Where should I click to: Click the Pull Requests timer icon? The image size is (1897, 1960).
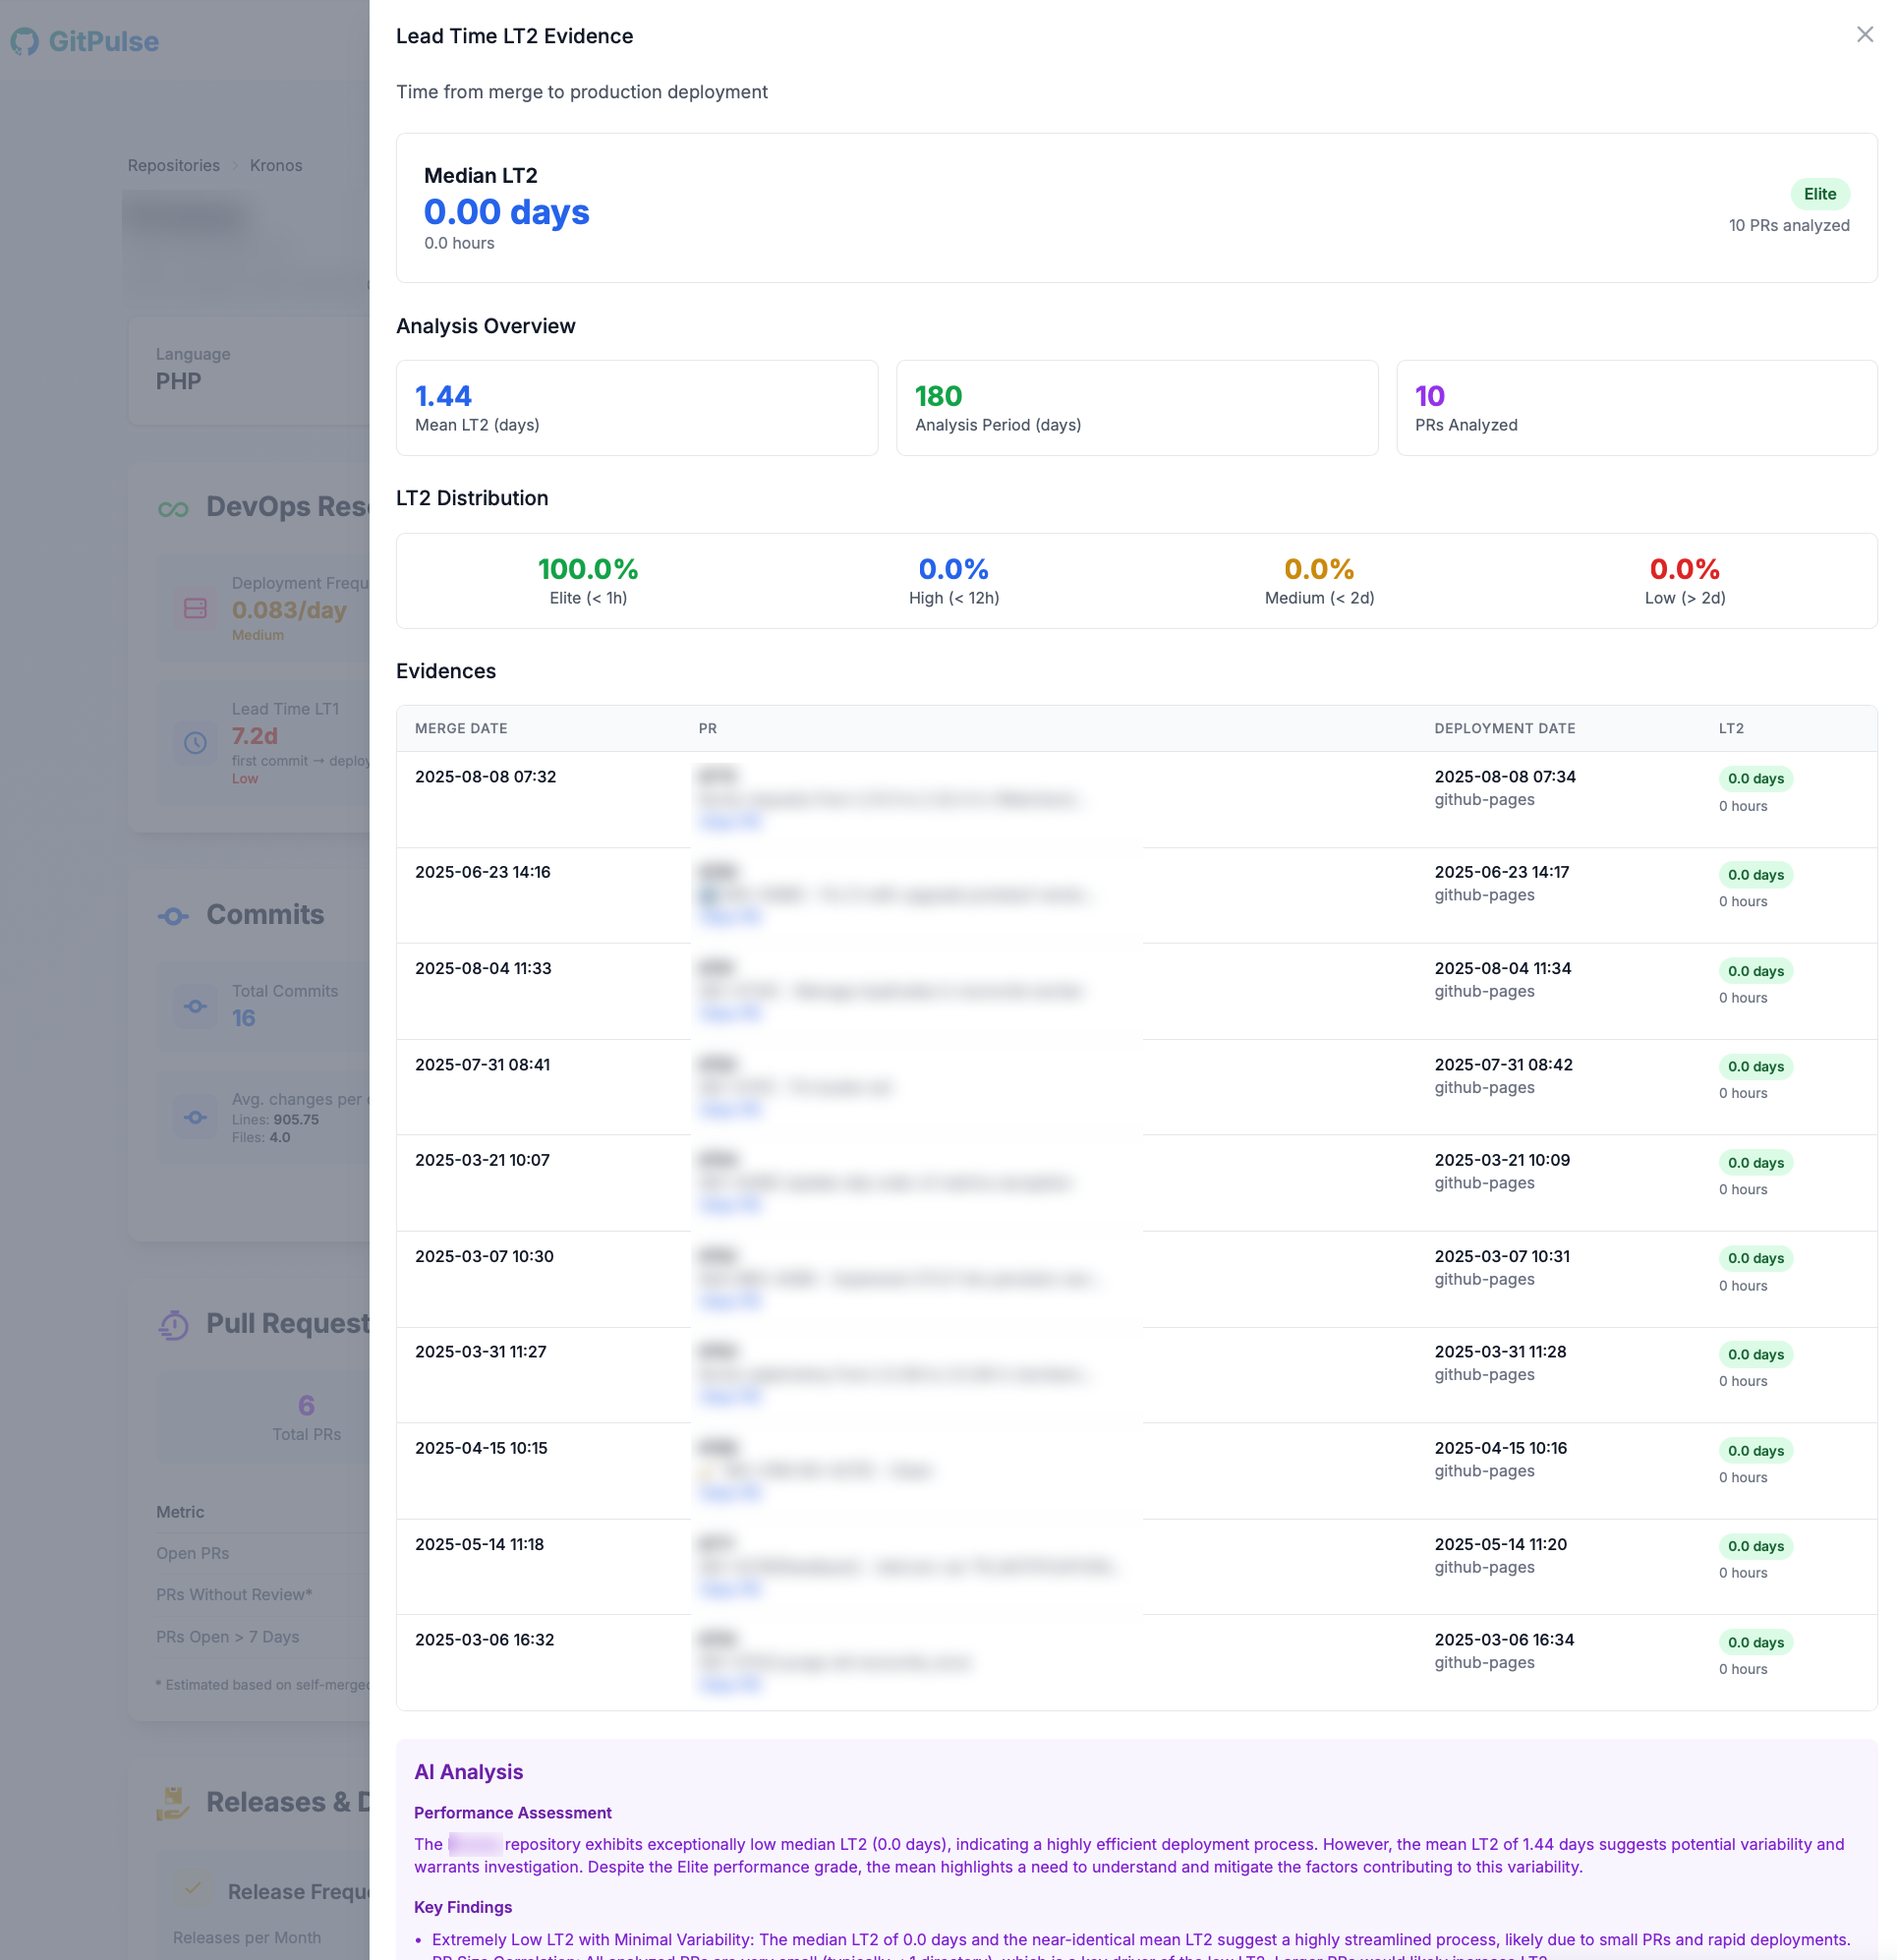coord(174,1325)
